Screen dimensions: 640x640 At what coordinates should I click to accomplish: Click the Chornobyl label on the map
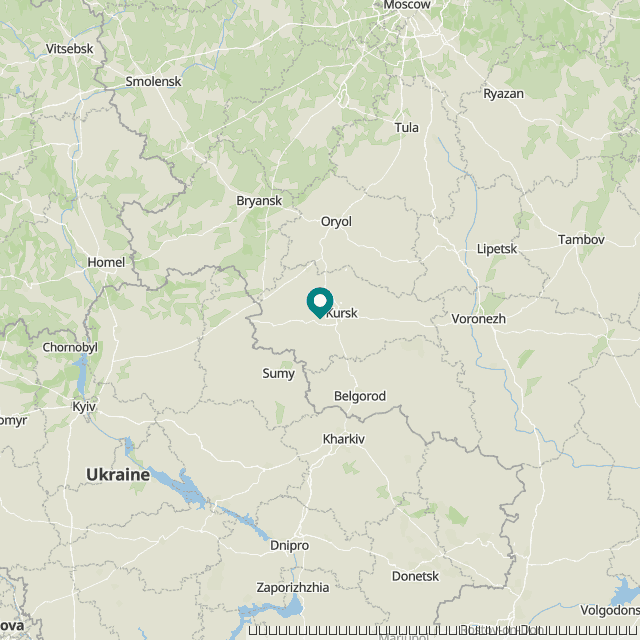(x=70, y=348)
